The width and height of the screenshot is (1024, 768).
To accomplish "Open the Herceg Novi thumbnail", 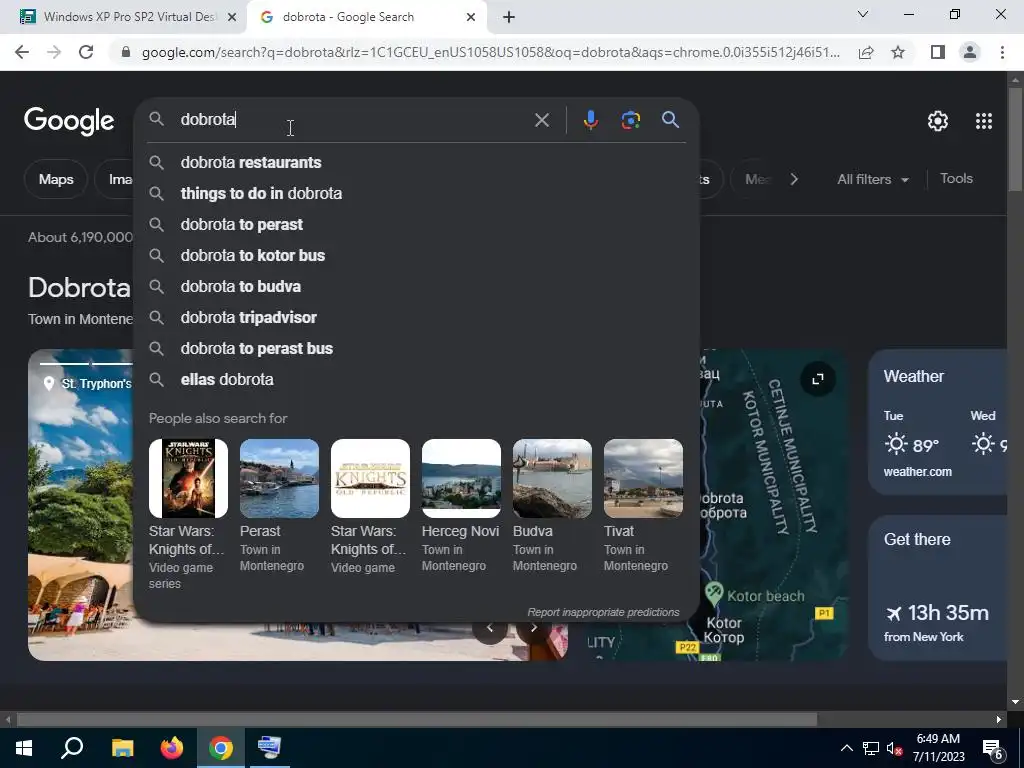I will tap(461, 478).
